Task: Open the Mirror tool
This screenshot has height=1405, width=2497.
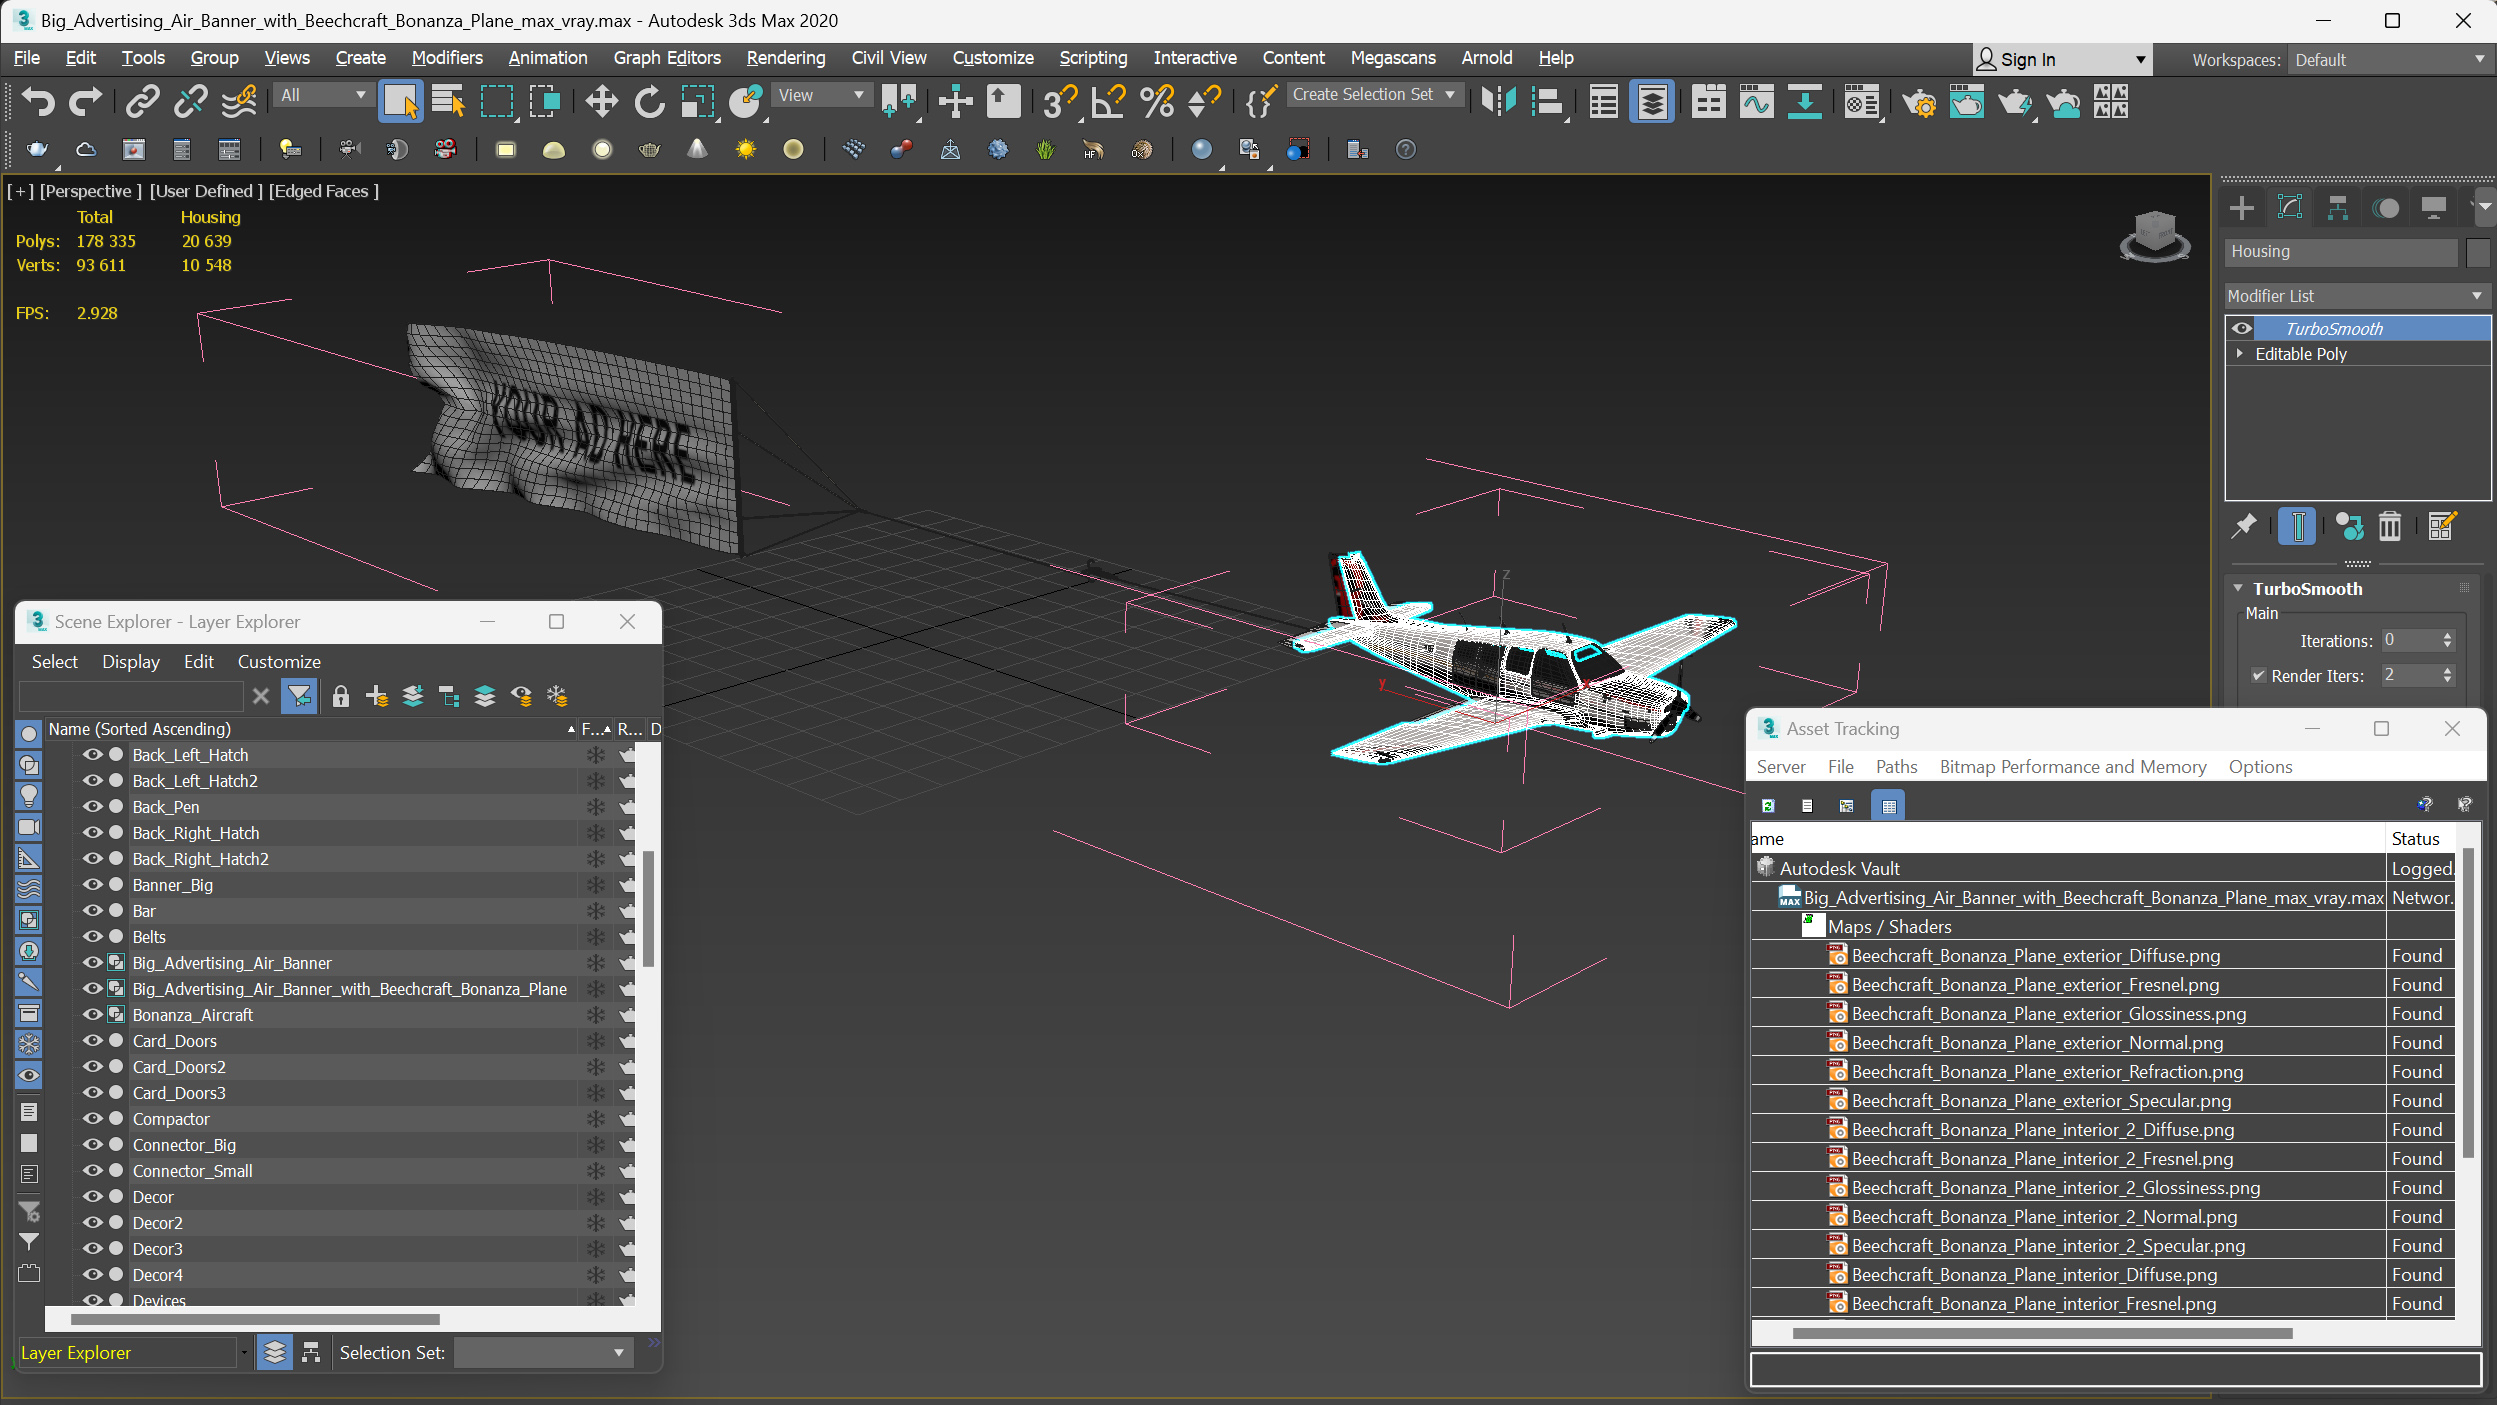Action: click(1498, 101)
